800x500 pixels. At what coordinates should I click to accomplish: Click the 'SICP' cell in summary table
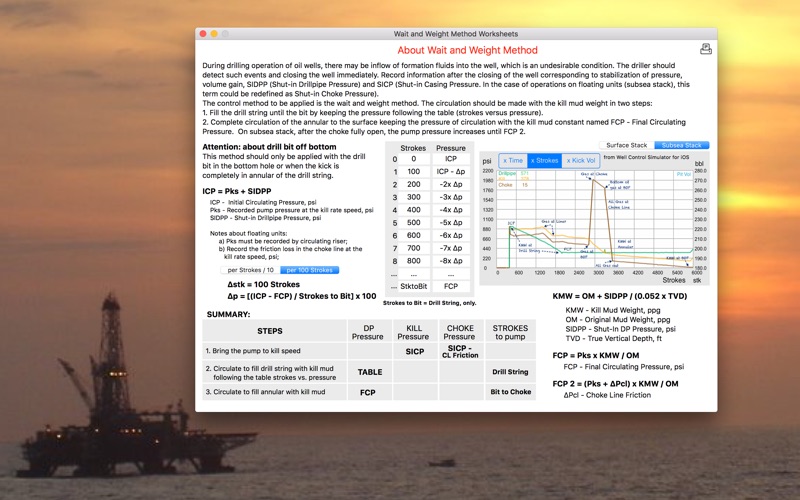click(x=414, y=351)
